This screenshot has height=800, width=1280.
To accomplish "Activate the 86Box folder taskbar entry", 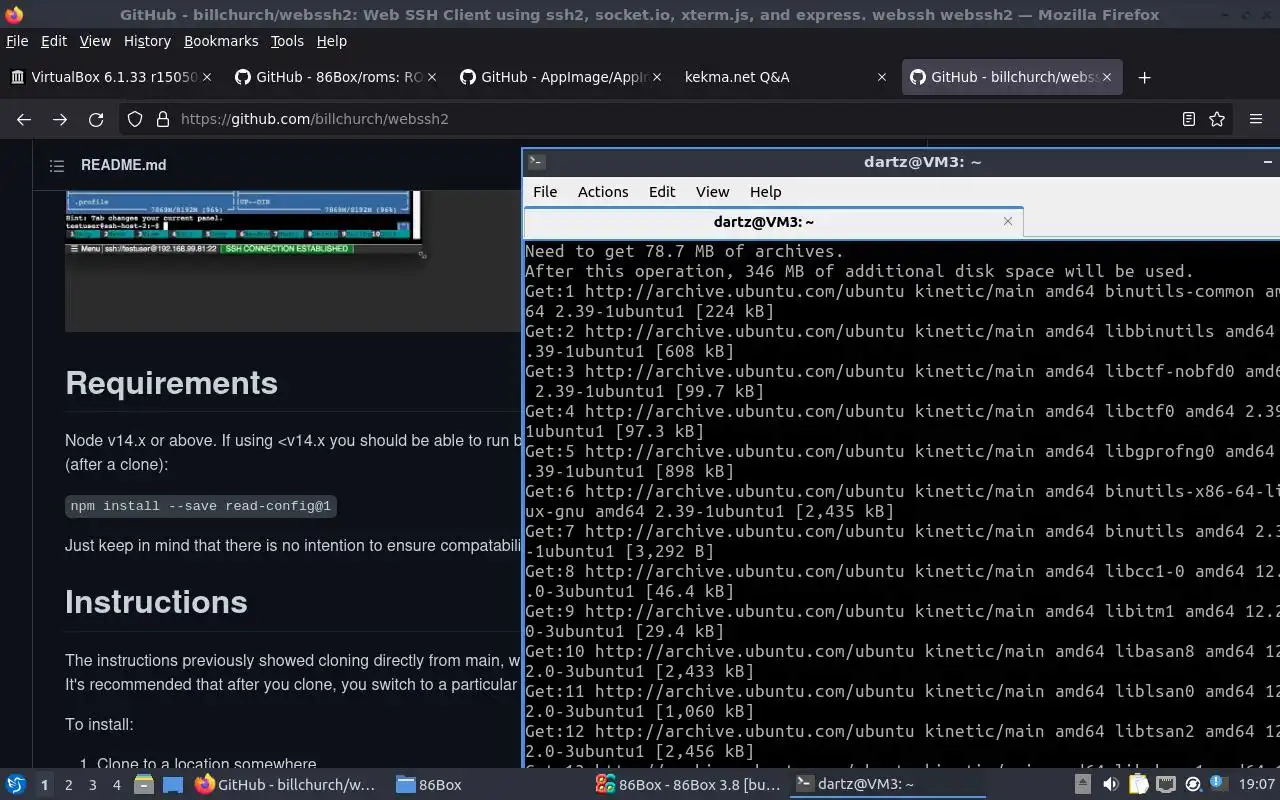I will click(x=489, y=785).
